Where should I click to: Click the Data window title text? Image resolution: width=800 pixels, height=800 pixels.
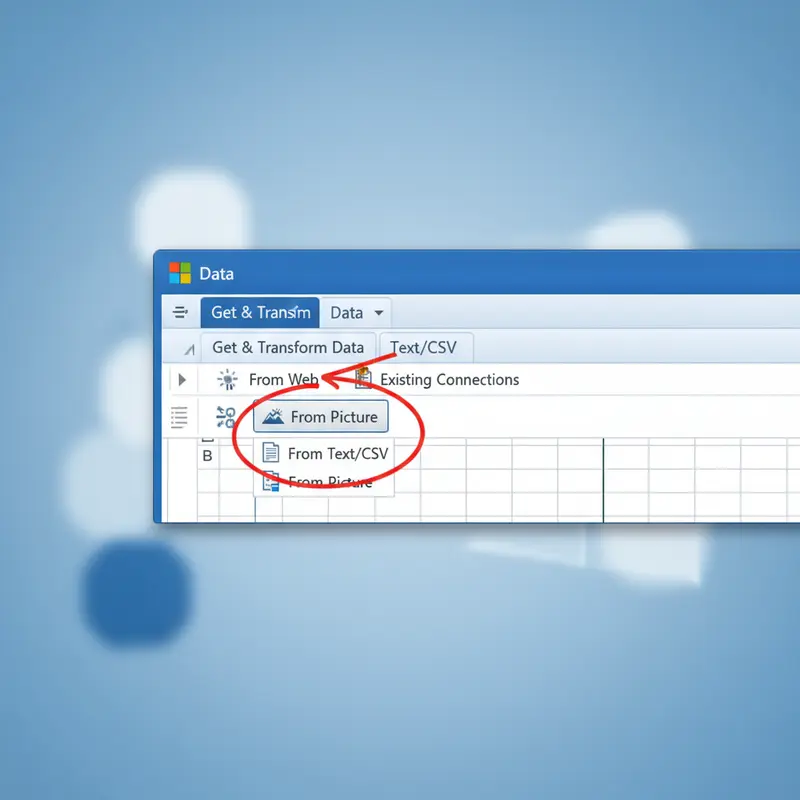(218, 273)
